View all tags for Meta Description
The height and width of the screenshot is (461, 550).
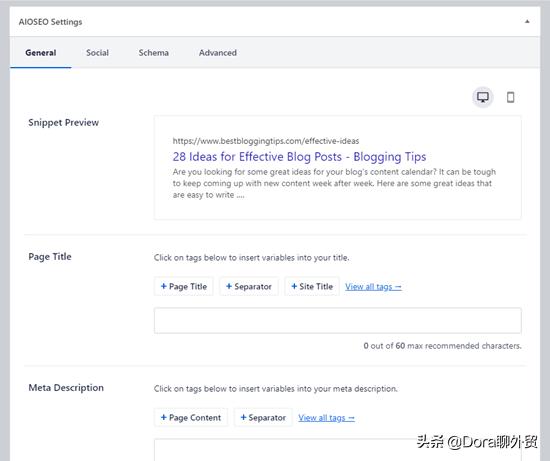click(327, 418)
